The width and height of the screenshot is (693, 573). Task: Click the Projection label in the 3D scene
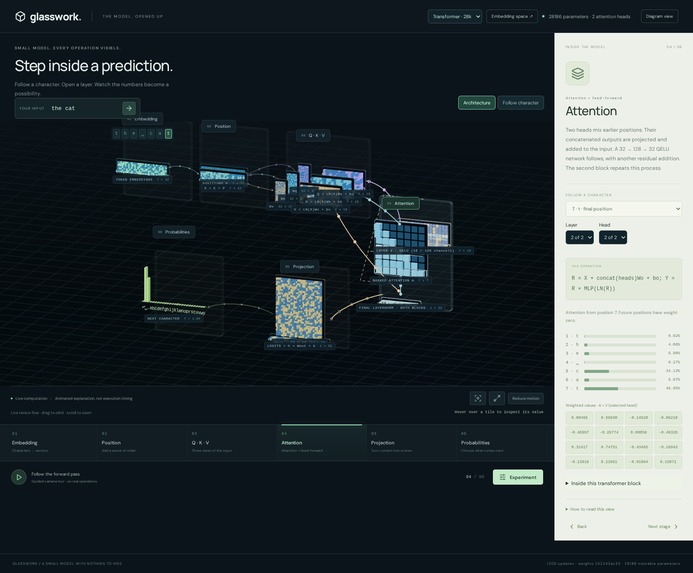(300, 267)
